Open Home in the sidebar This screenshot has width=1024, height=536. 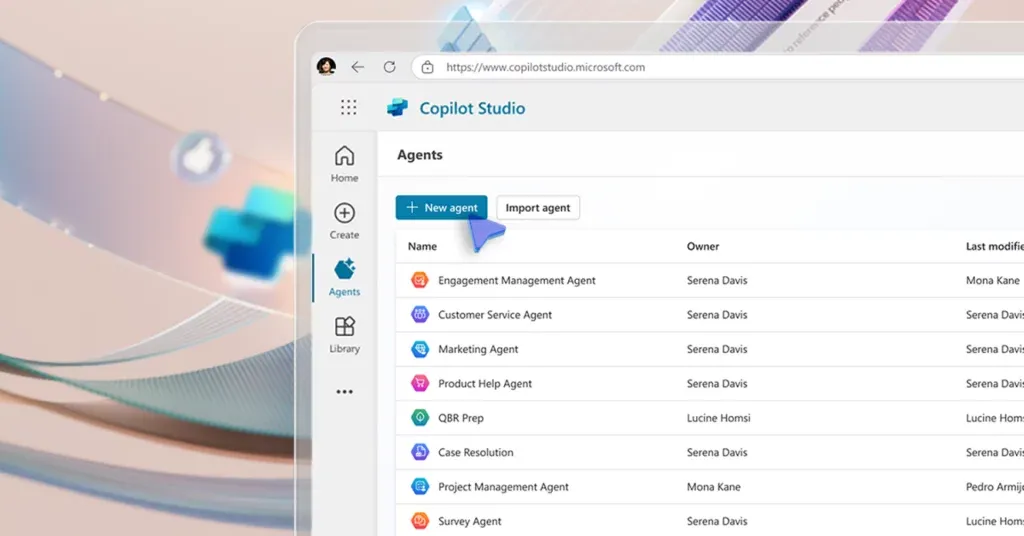(344, 165)
